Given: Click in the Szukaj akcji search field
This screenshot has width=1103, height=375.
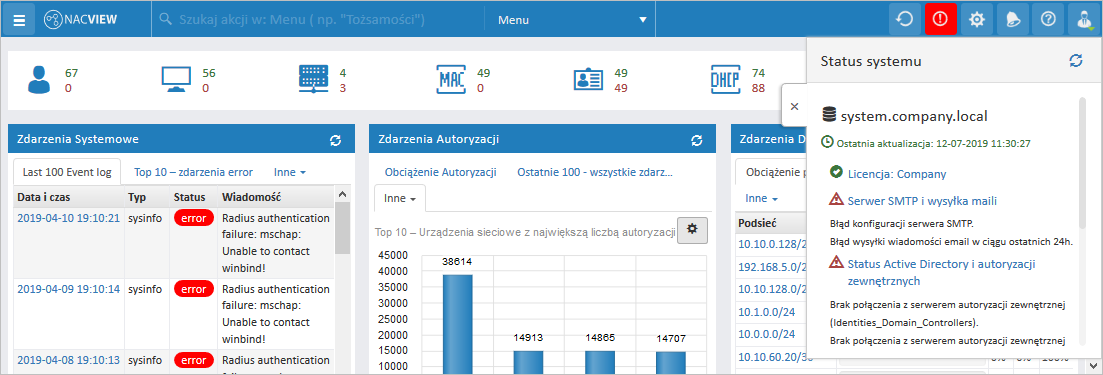Looking at the screenshot, I should [321, 20].
